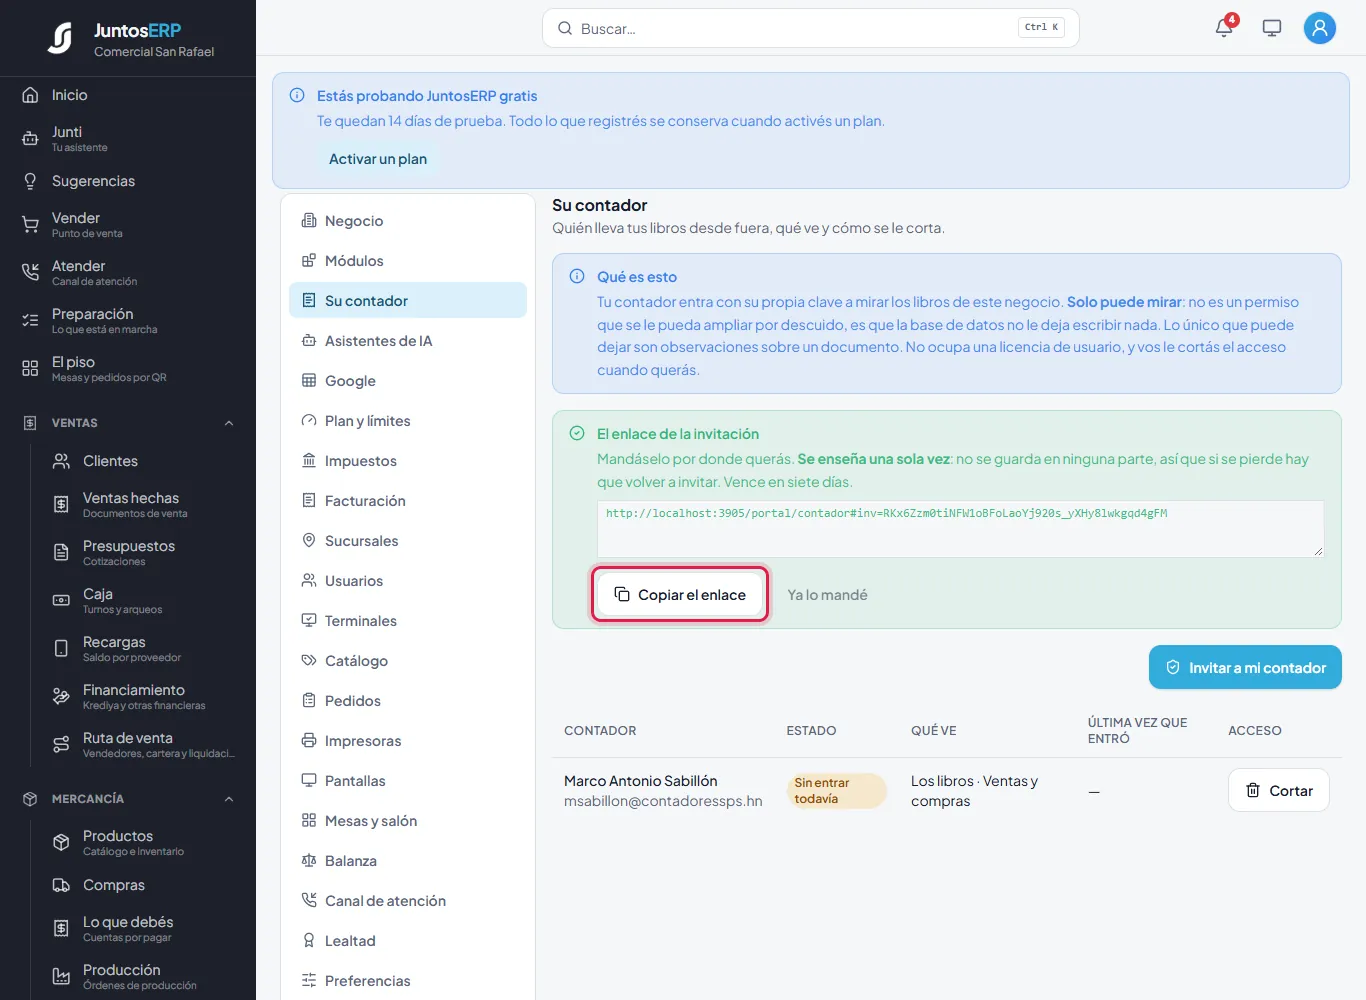
Task: Click the Inicio home icon
Action: 30,95
